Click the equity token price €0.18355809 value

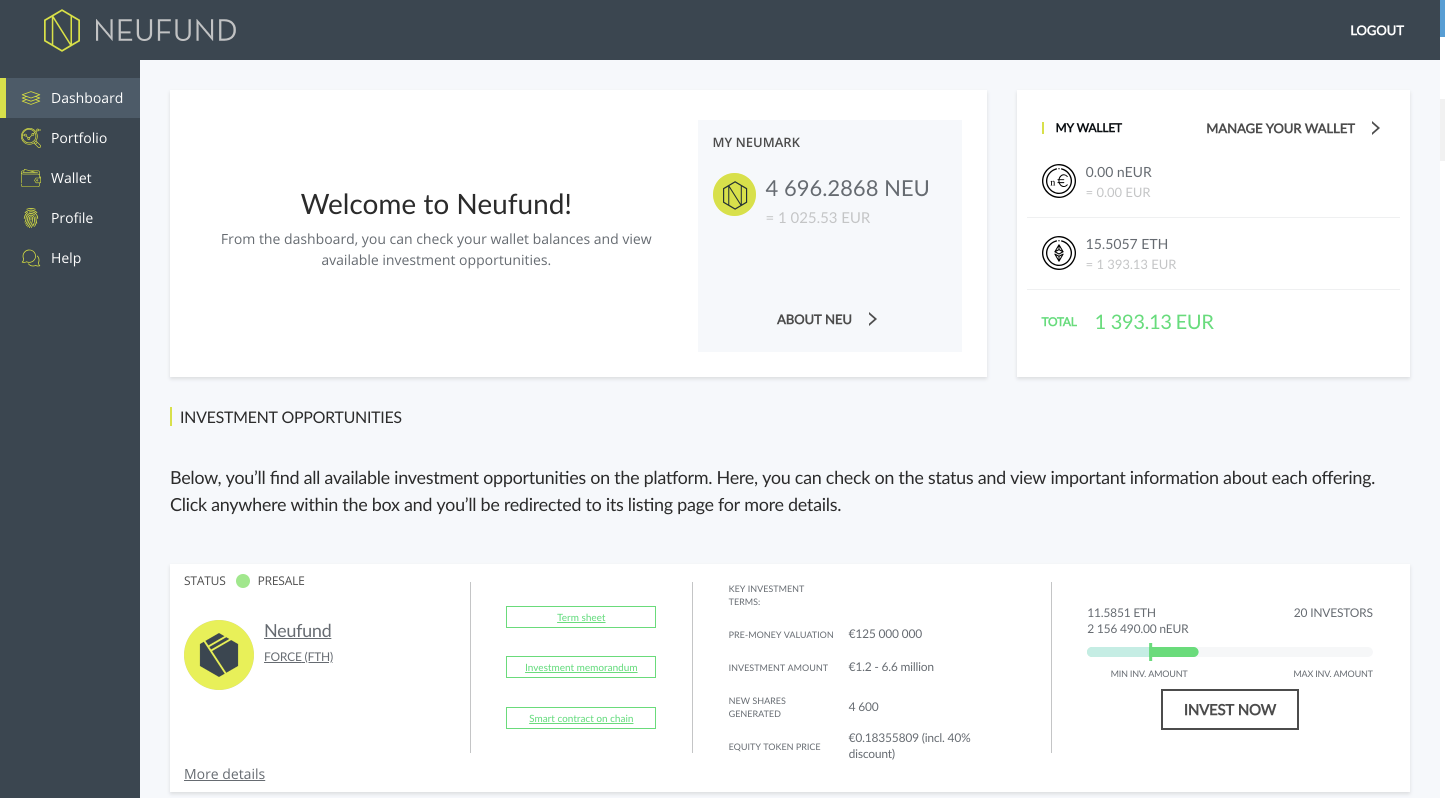(x=909, y=745)
